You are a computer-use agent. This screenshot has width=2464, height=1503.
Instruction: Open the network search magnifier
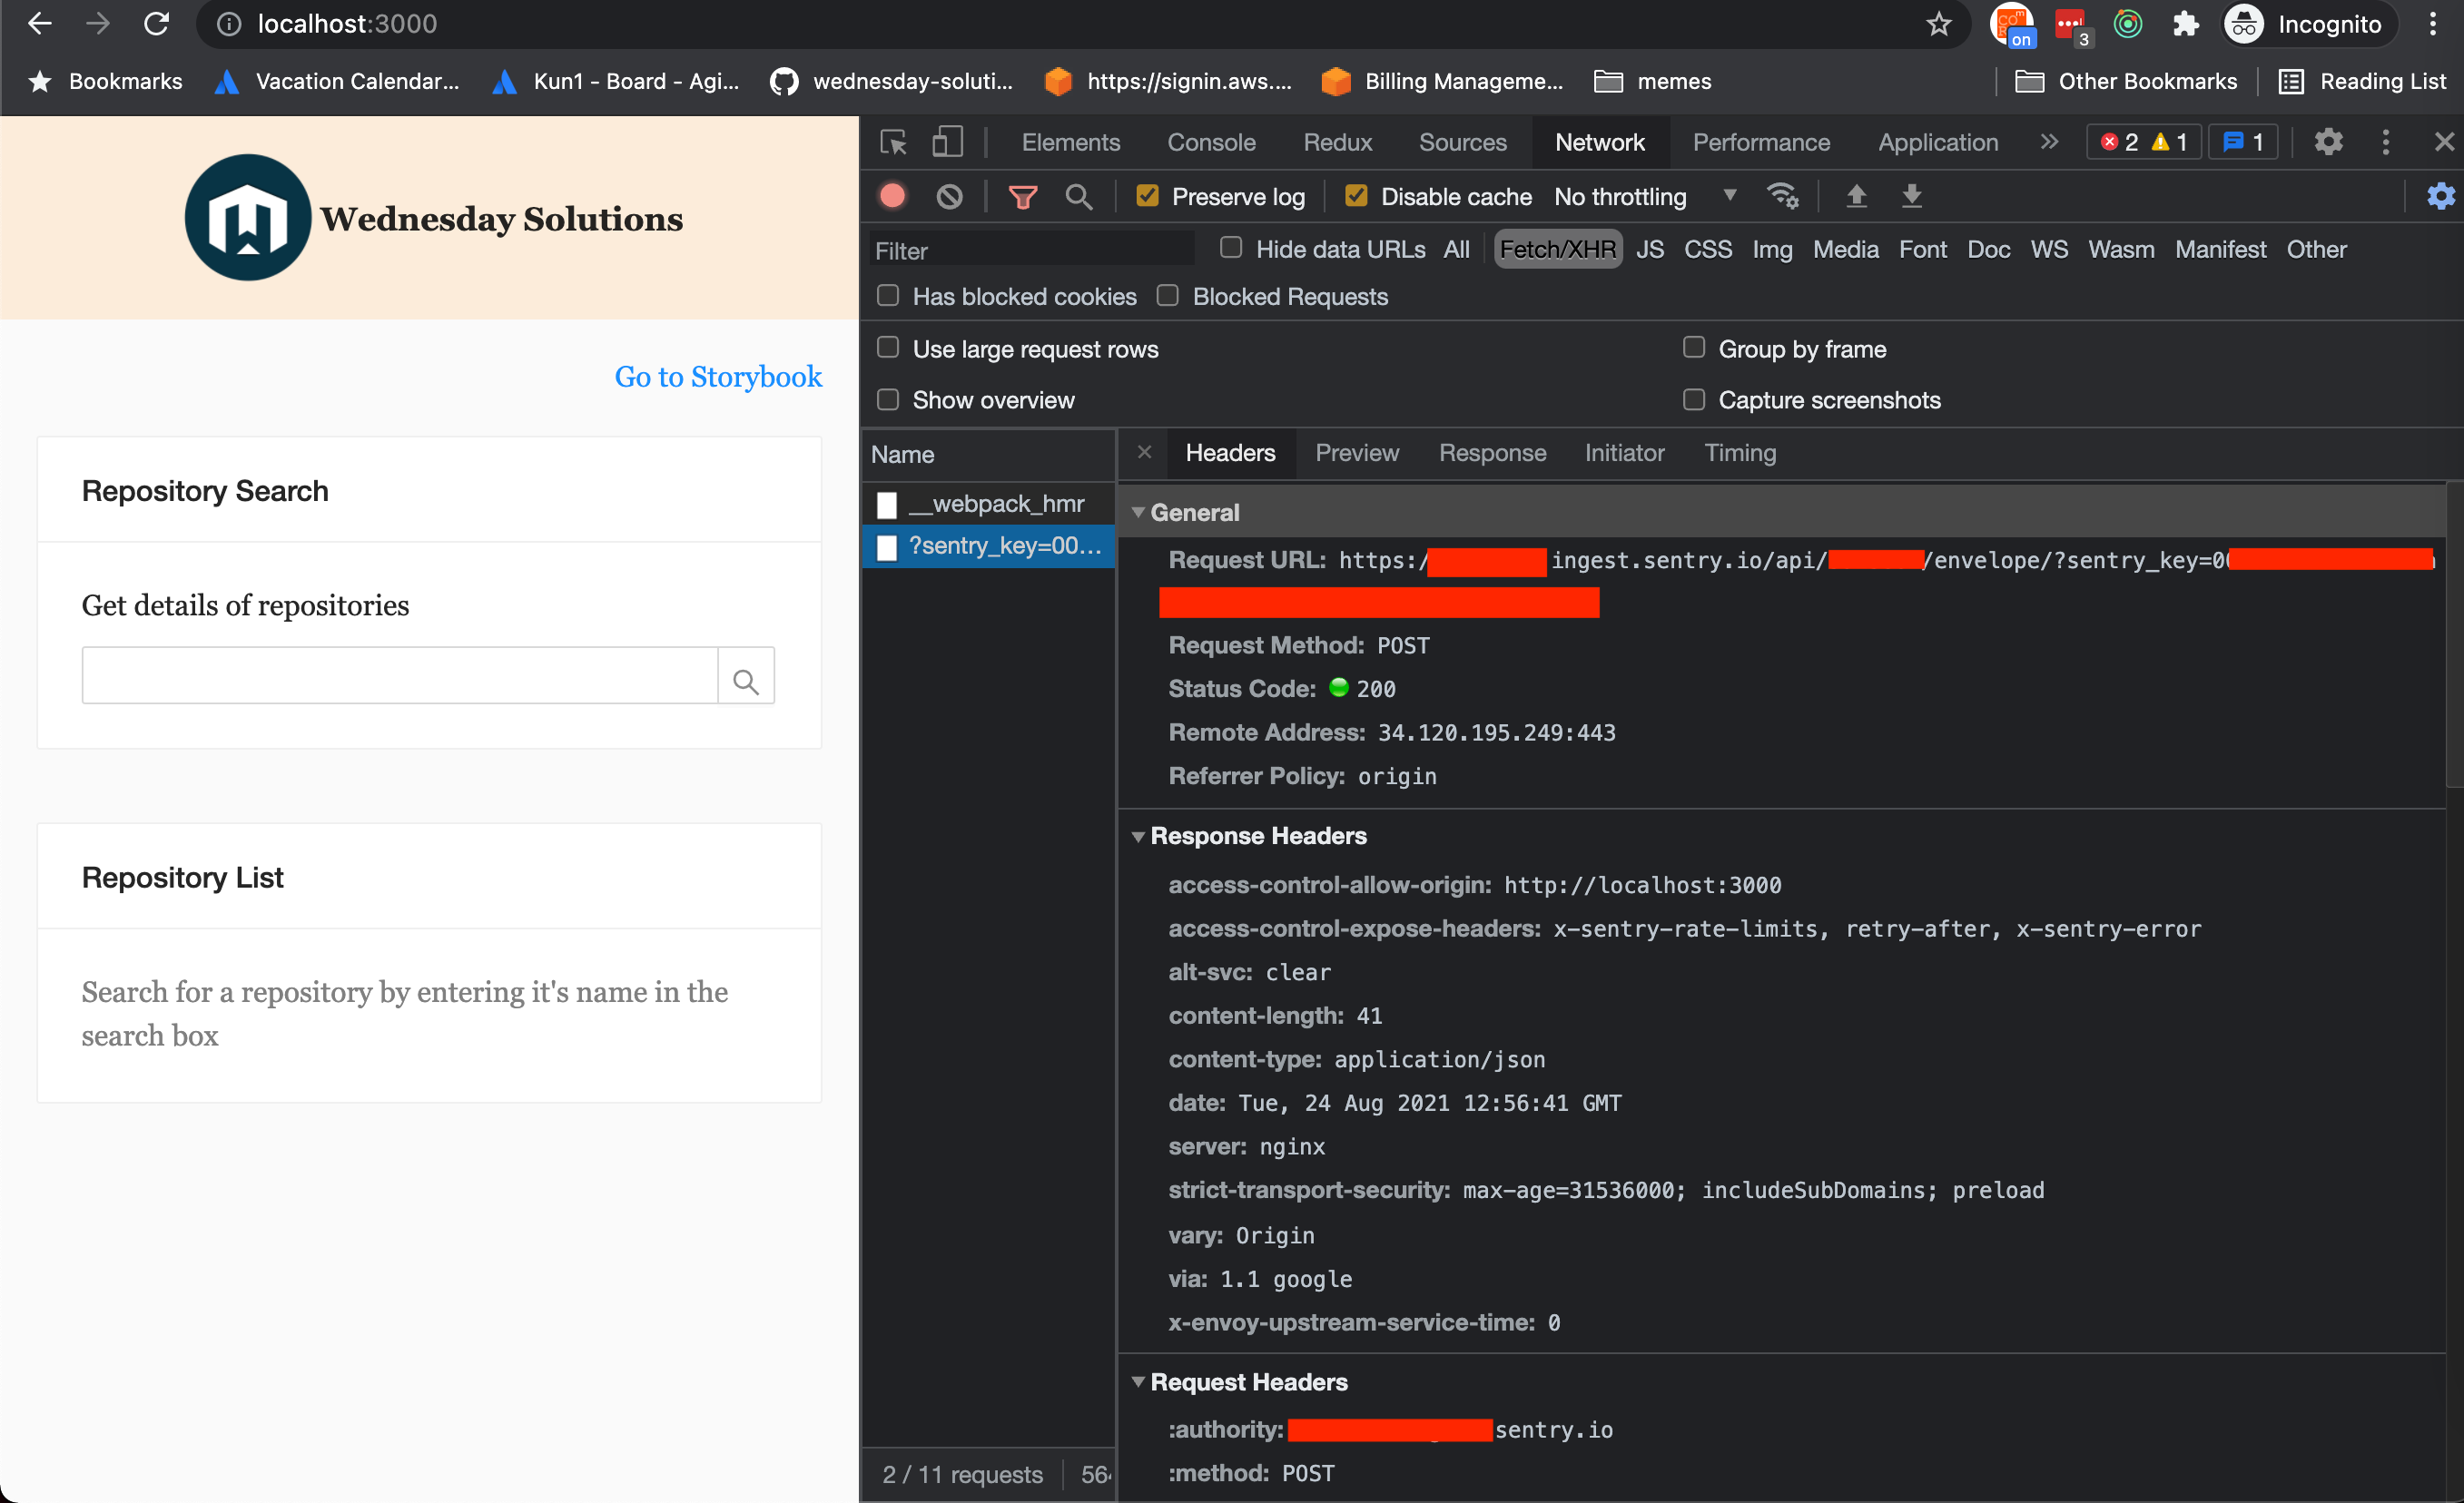1078,197
